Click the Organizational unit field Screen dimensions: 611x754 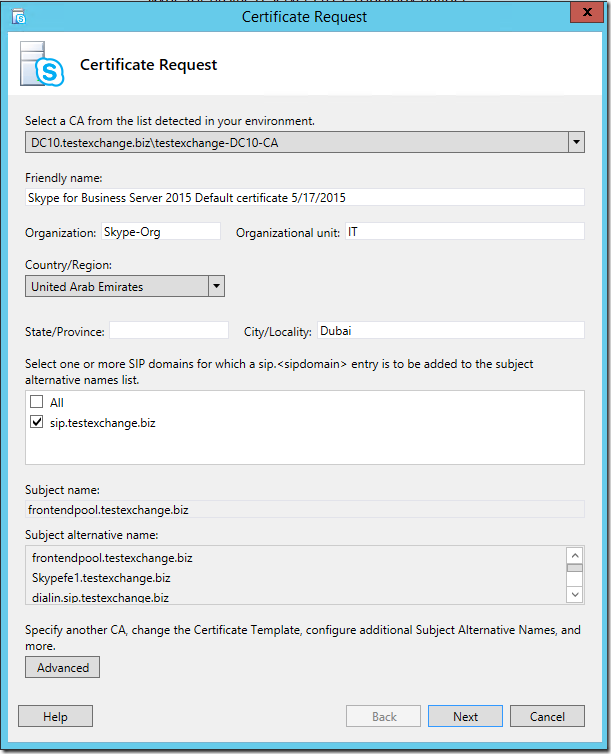click(465, 232)
